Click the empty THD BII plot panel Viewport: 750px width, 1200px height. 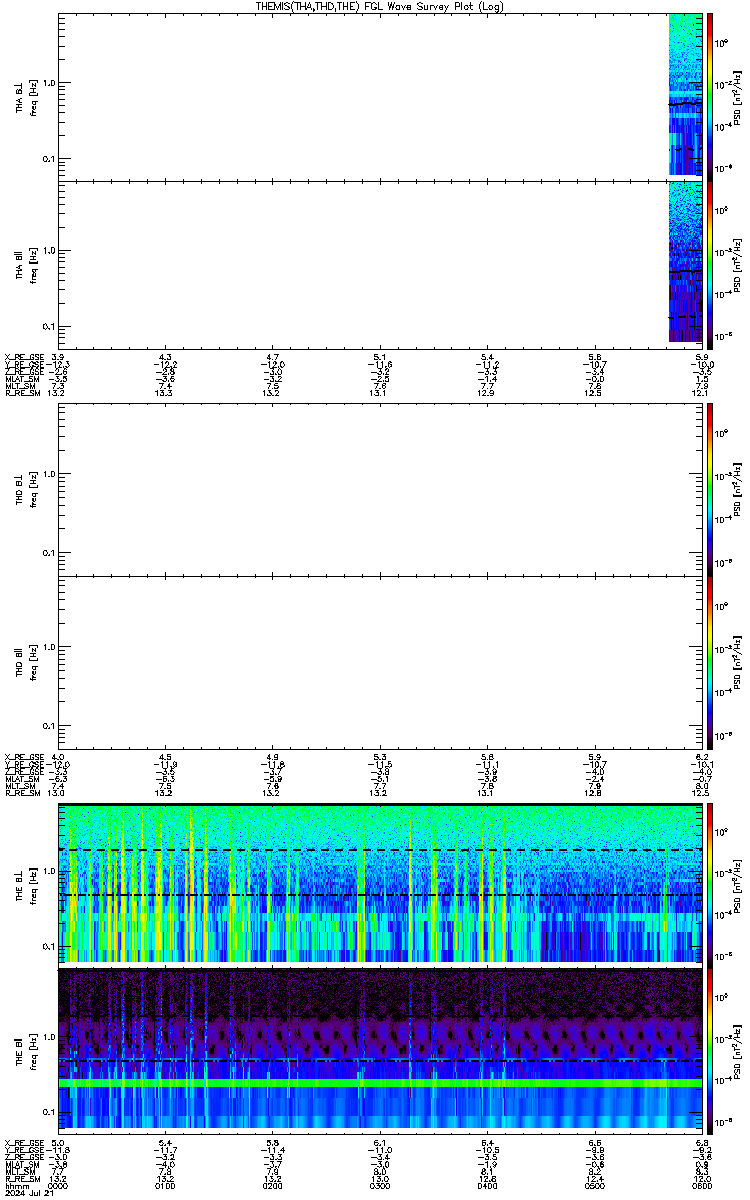click(379, 661)
